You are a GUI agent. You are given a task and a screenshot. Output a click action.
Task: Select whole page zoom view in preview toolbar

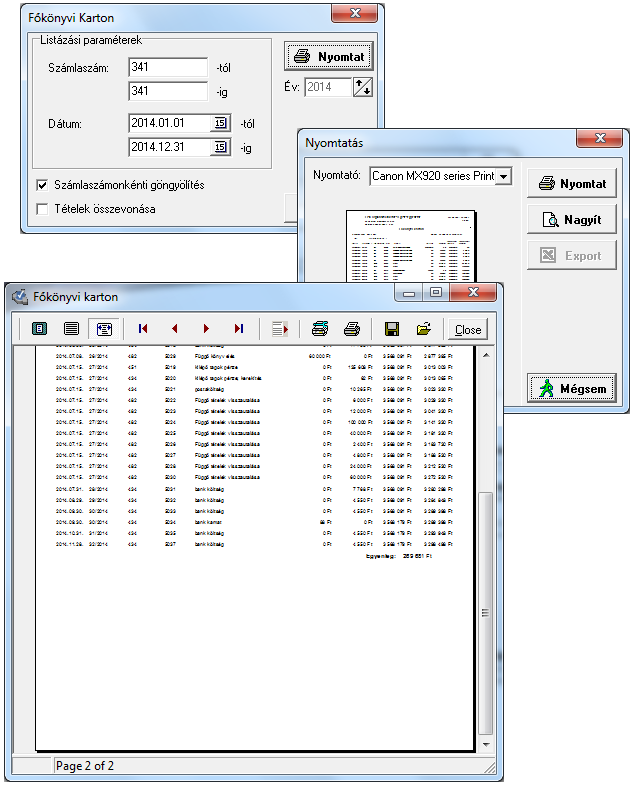(39, 329)
